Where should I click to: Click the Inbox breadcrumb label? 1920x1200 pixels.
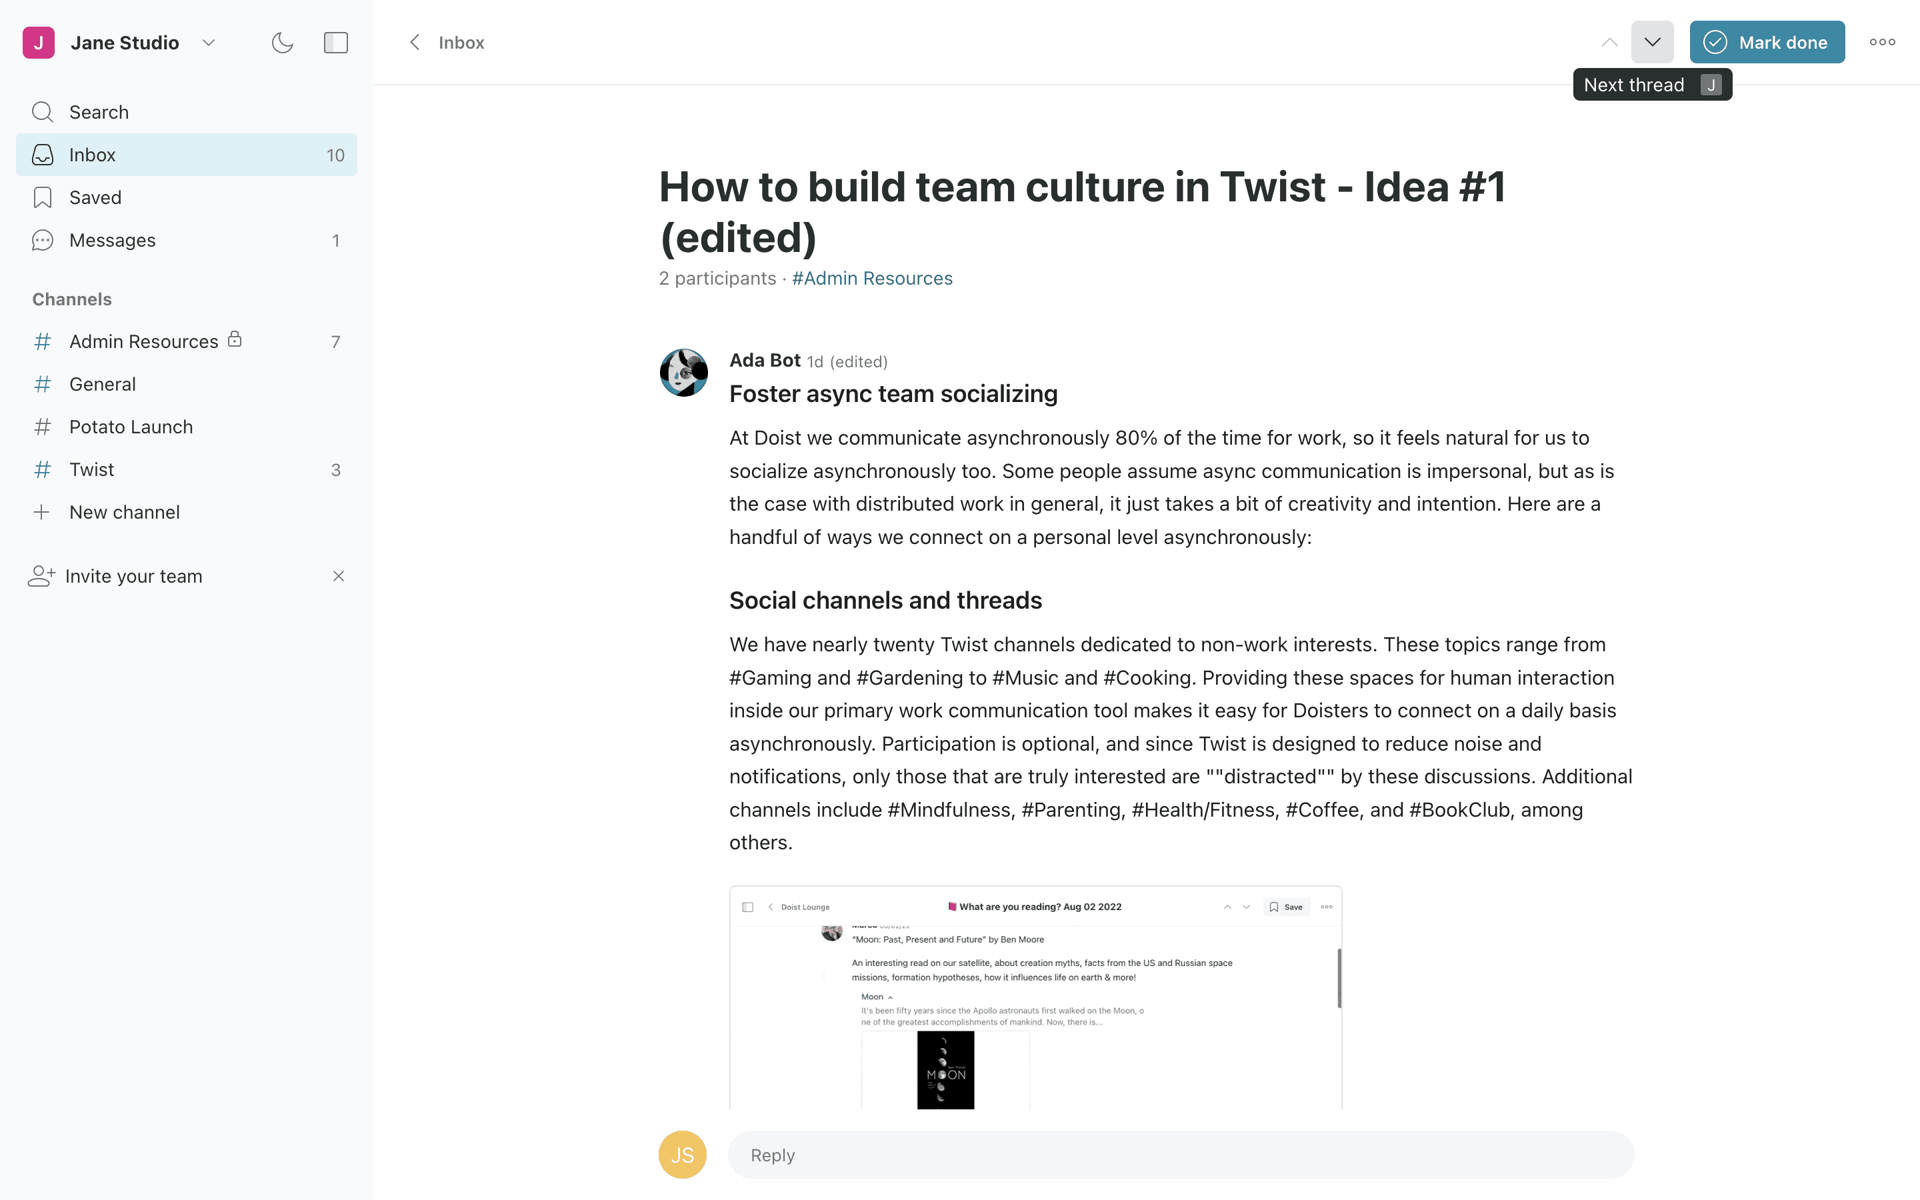click(x=461, y=42)
